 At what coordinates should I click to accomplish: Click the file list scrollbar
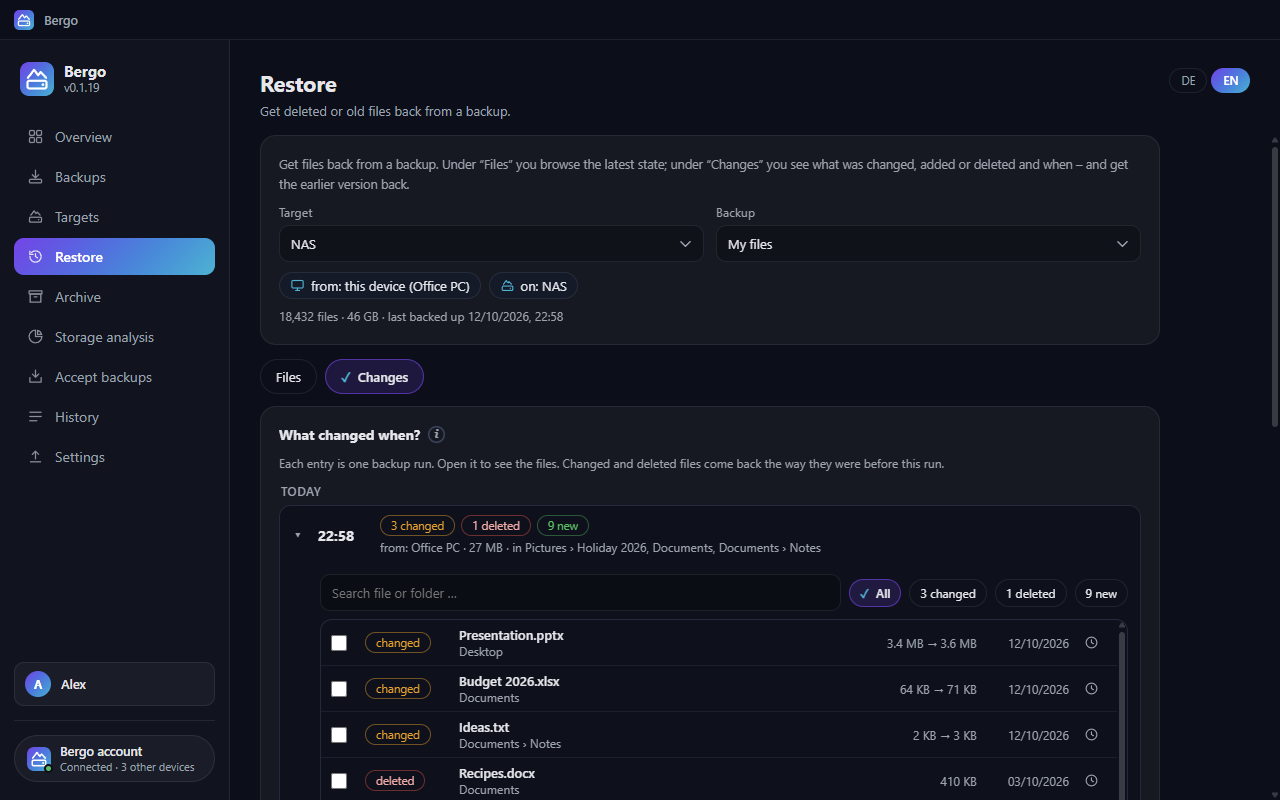click(1121, 715)
